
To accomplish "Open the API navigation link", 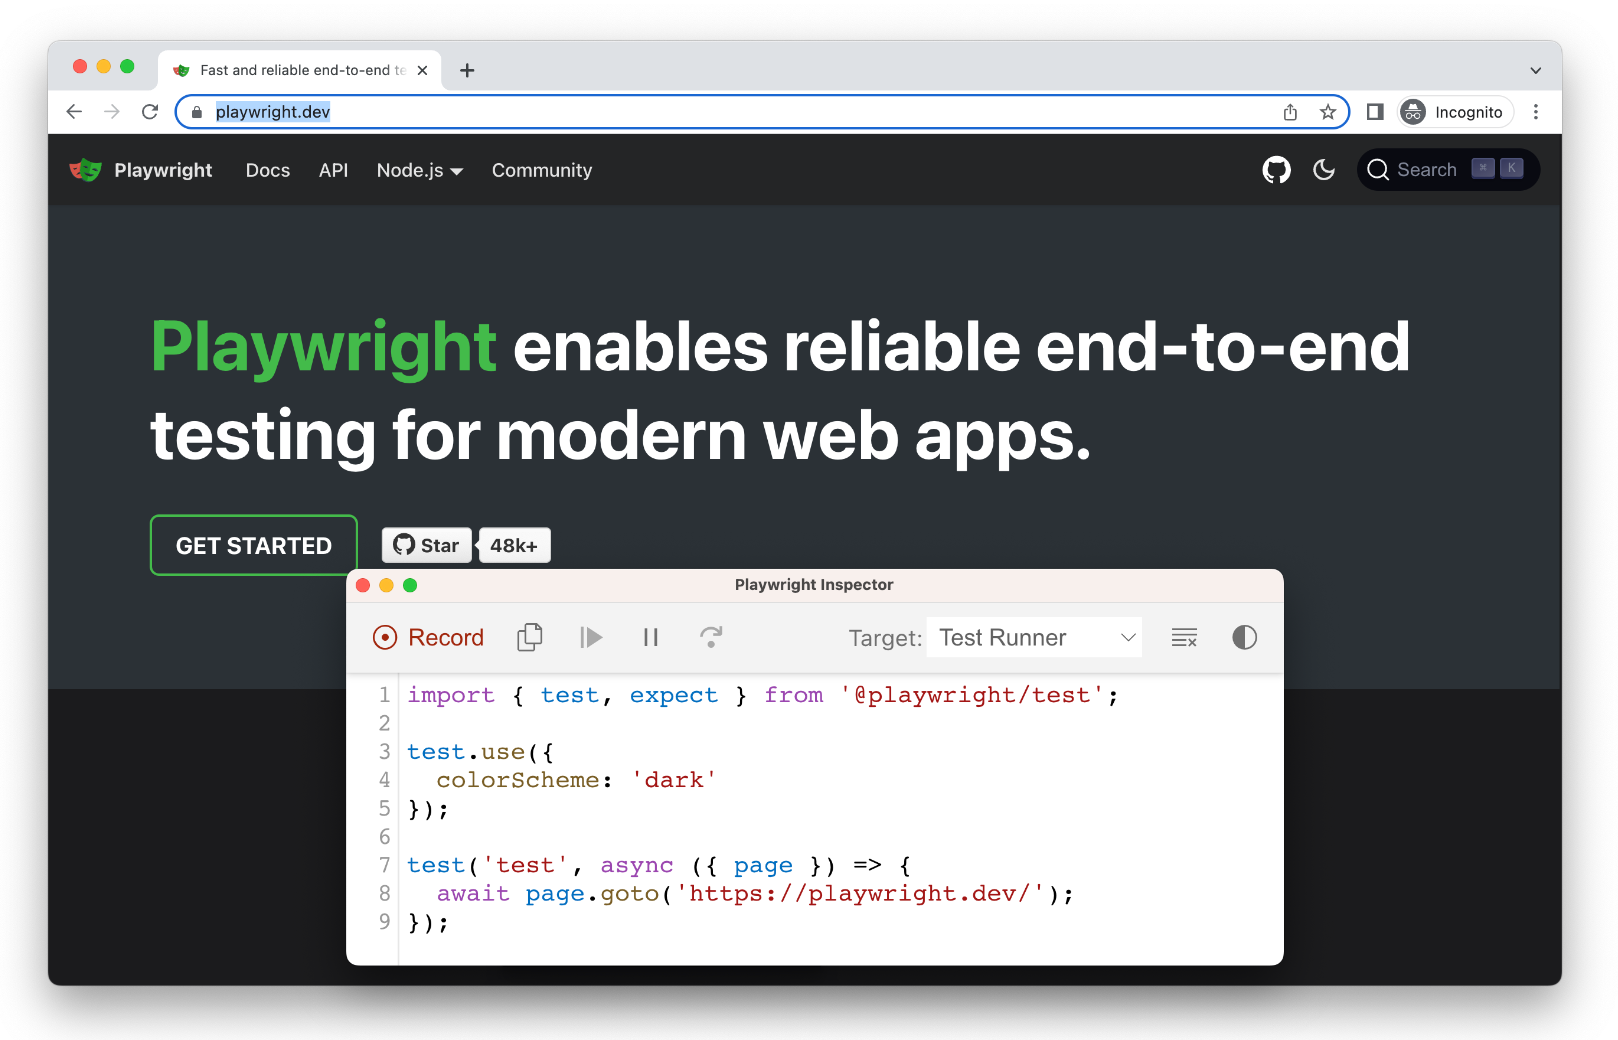I will 333,170.
